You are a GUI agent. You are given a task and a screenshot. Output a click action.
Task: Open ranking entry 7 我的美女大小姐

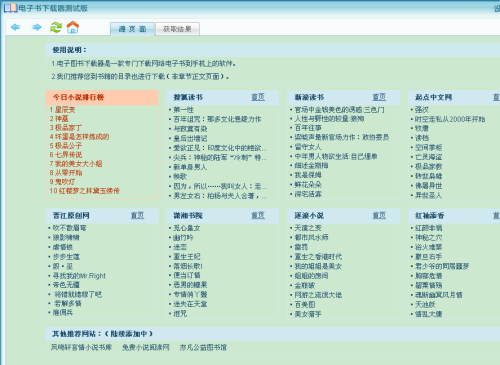[x=76, y=164]
